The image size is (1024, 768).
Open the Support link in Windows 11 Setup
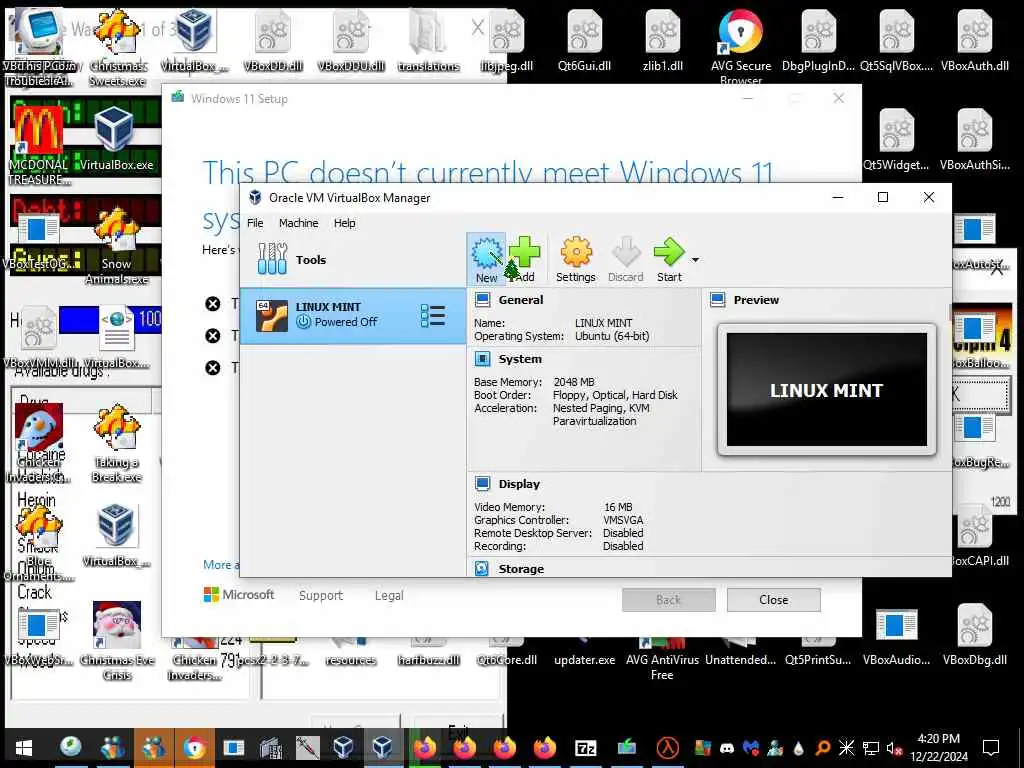tap(321, 595)
